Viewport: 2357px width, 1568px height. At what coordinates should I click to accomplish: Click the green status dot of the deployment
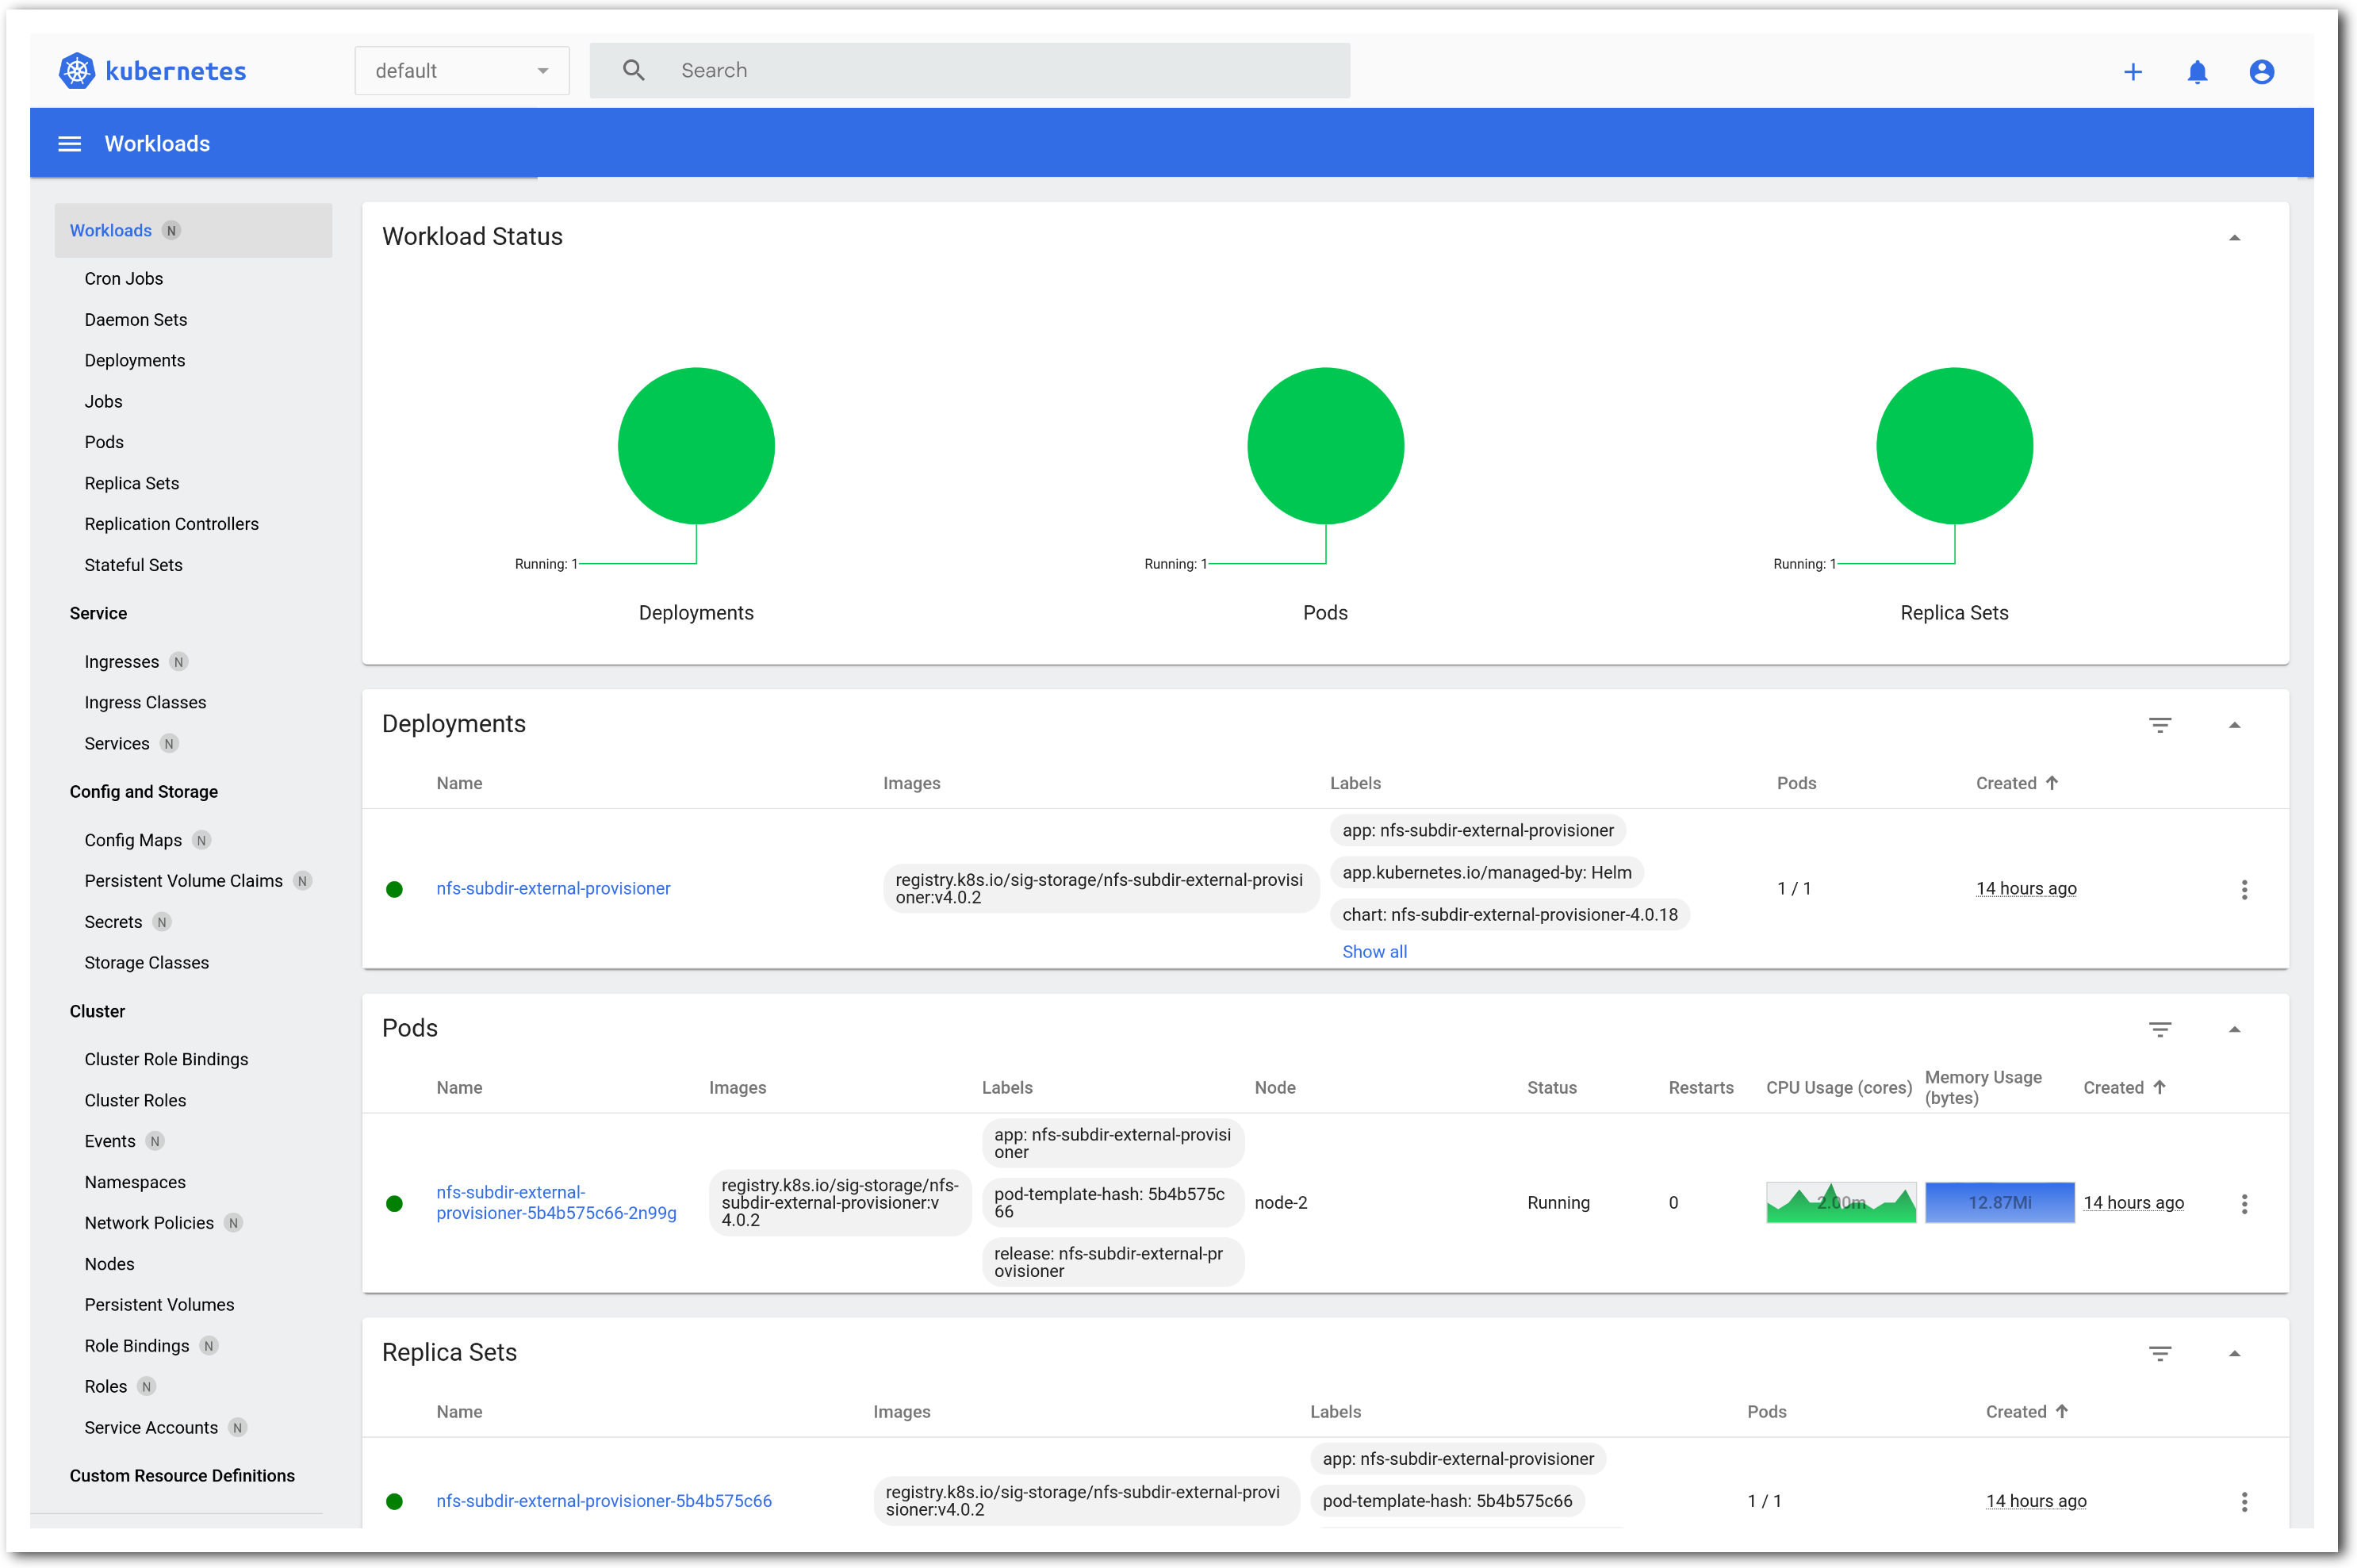[x=394, y=889]
